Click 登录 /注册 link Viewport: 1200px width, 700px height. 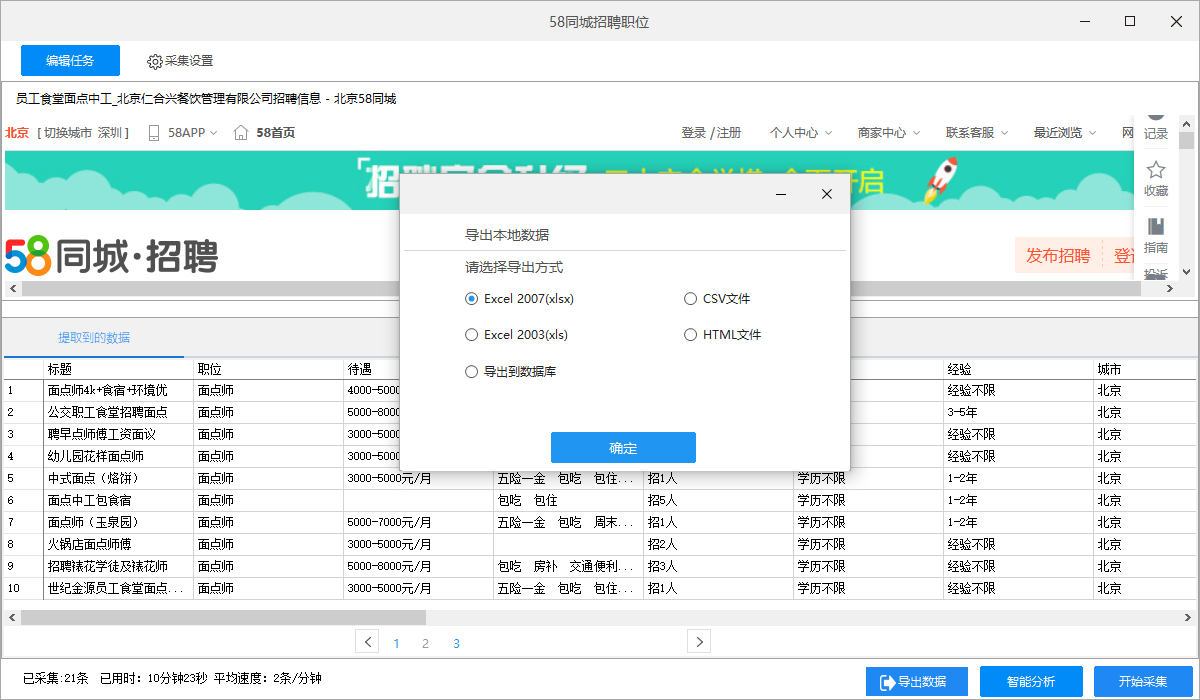pos(711,132)
